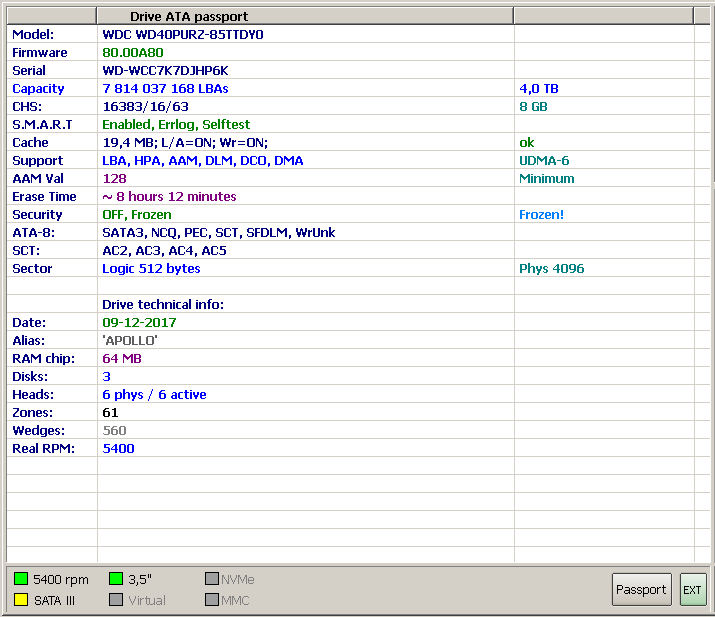Viewport: 715px width, 617px height.
Task: Click the 'S.M.A.R.T' row label
Action: (x=42, y=124)
